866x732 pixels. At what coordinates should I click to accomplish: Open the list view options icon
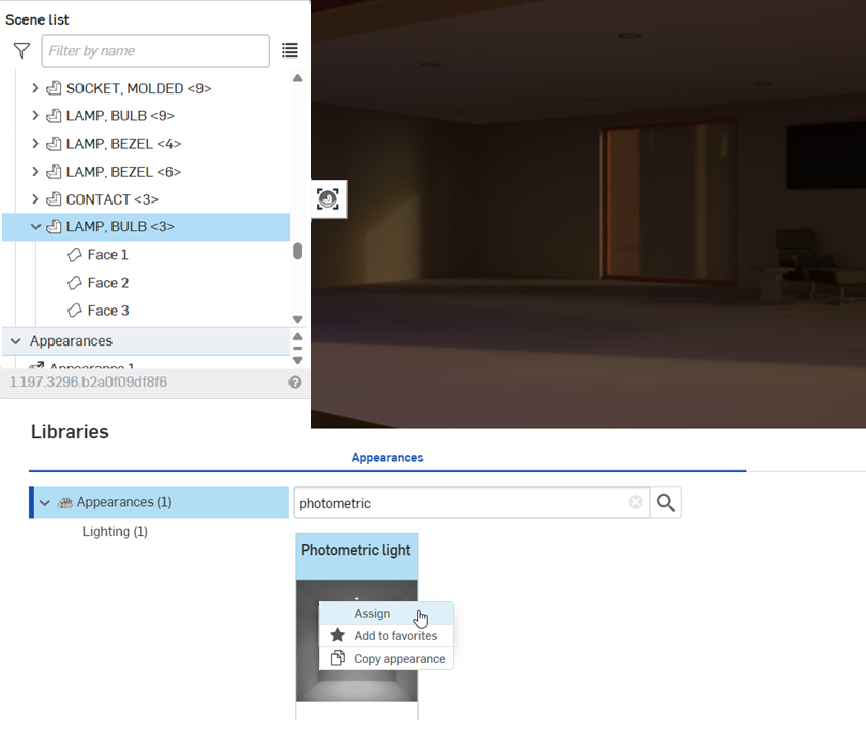tap(290, 51)
